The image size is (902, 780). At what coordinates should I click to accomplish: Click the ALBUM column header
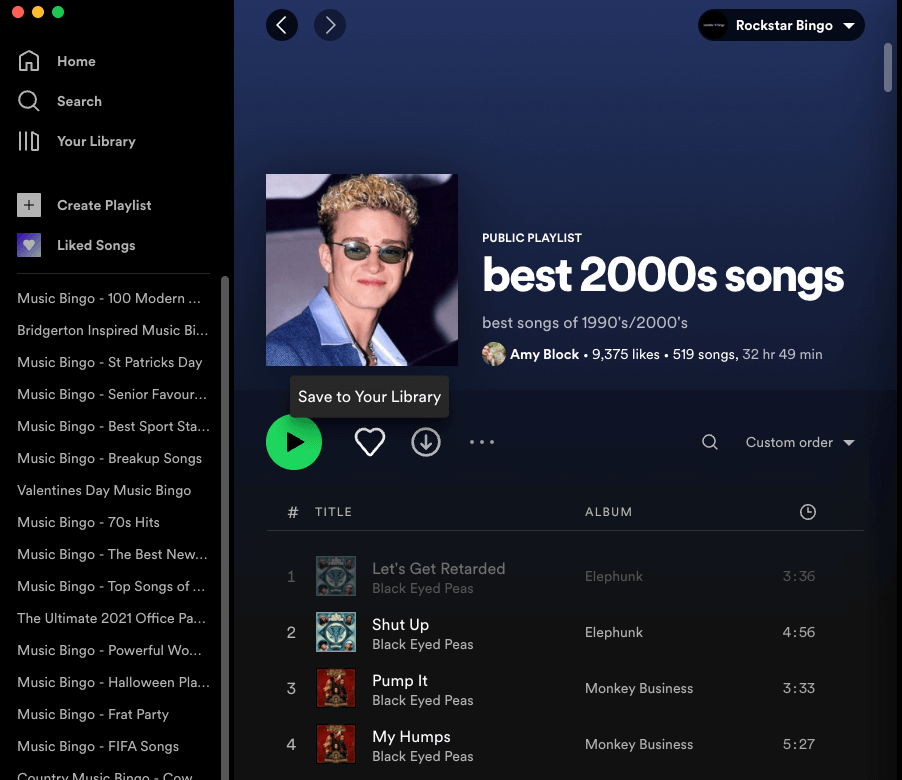[x=609, y=512]
